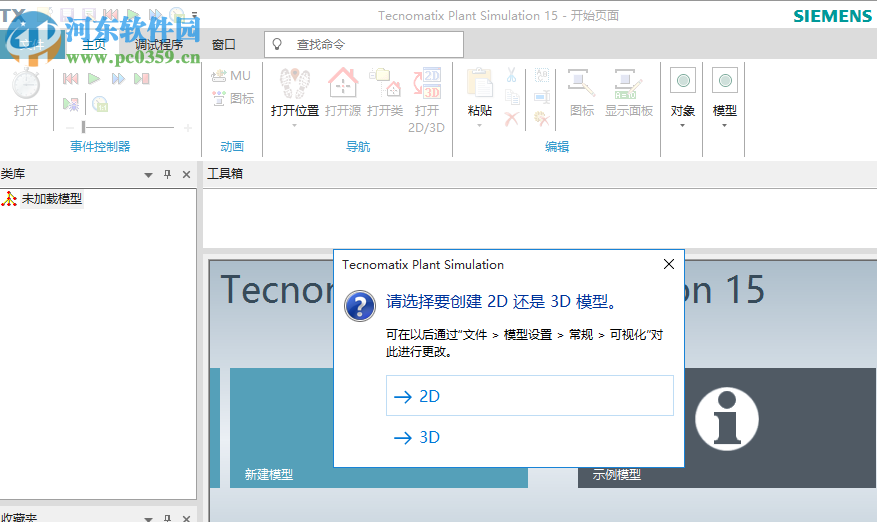
Task: Click the Open 2D/3D switch icon
Action: pyautogui.click(x=427, y=83)
